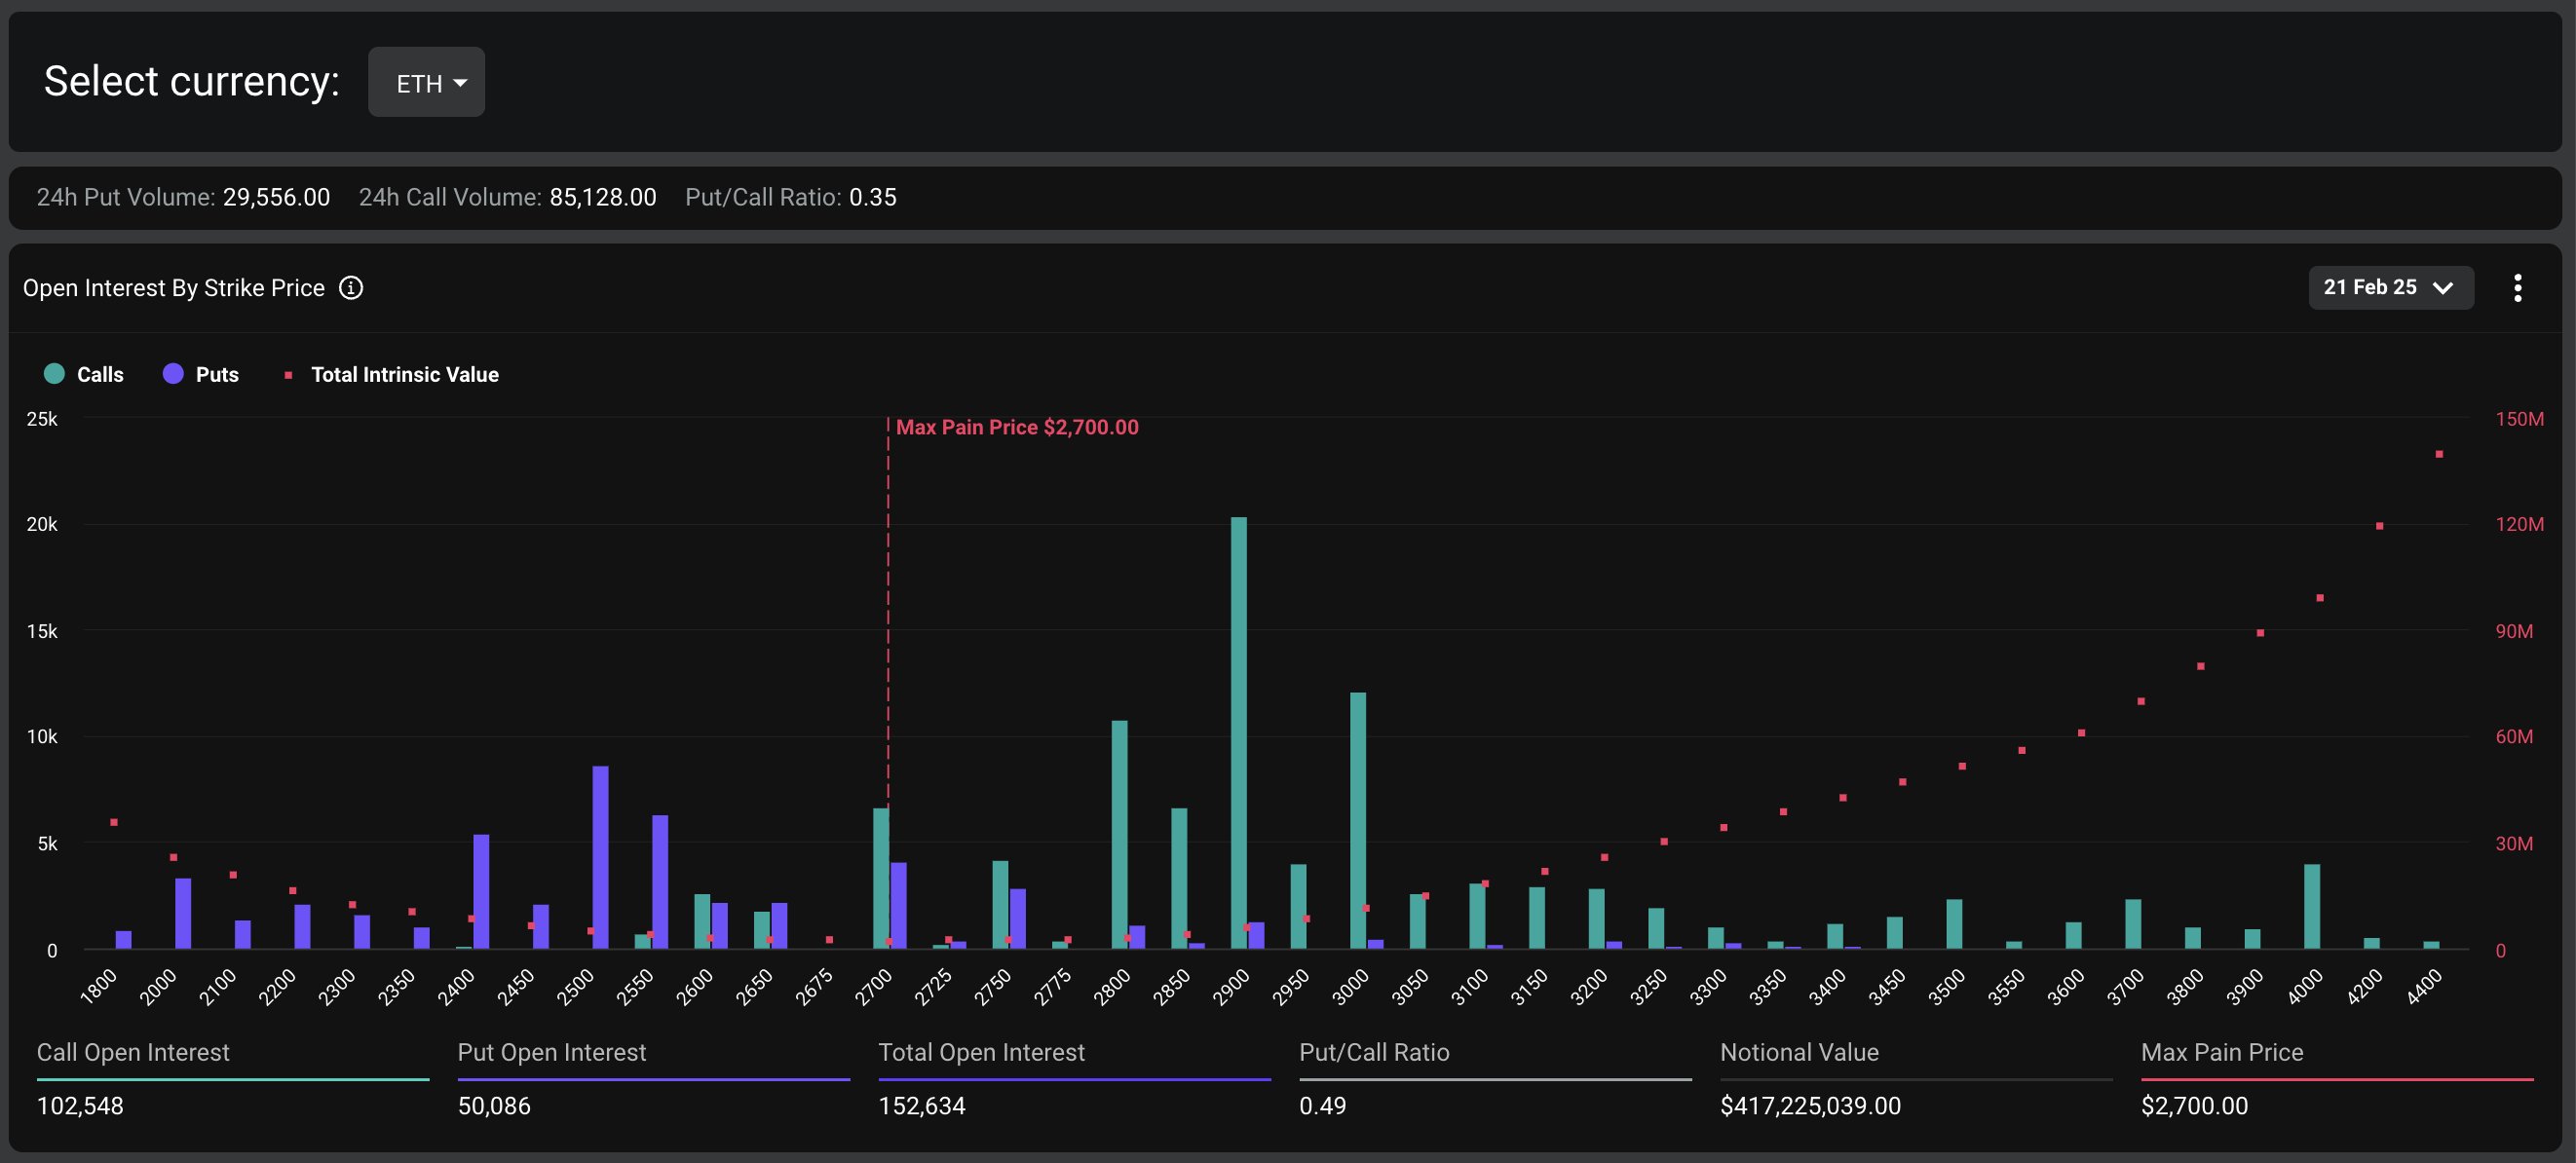
Task: Open the ETH currency dropdown
Action: pos(426,82)
